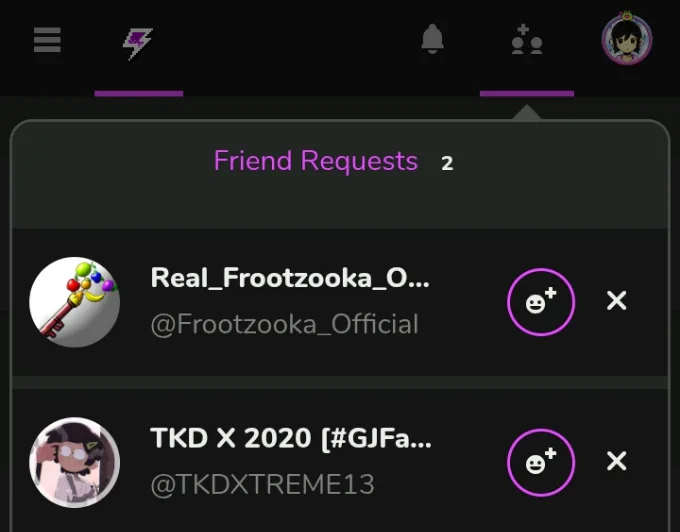Accept Real_Frootzooka's friend request
680x532 pixels.
click(x=541, y=301)
